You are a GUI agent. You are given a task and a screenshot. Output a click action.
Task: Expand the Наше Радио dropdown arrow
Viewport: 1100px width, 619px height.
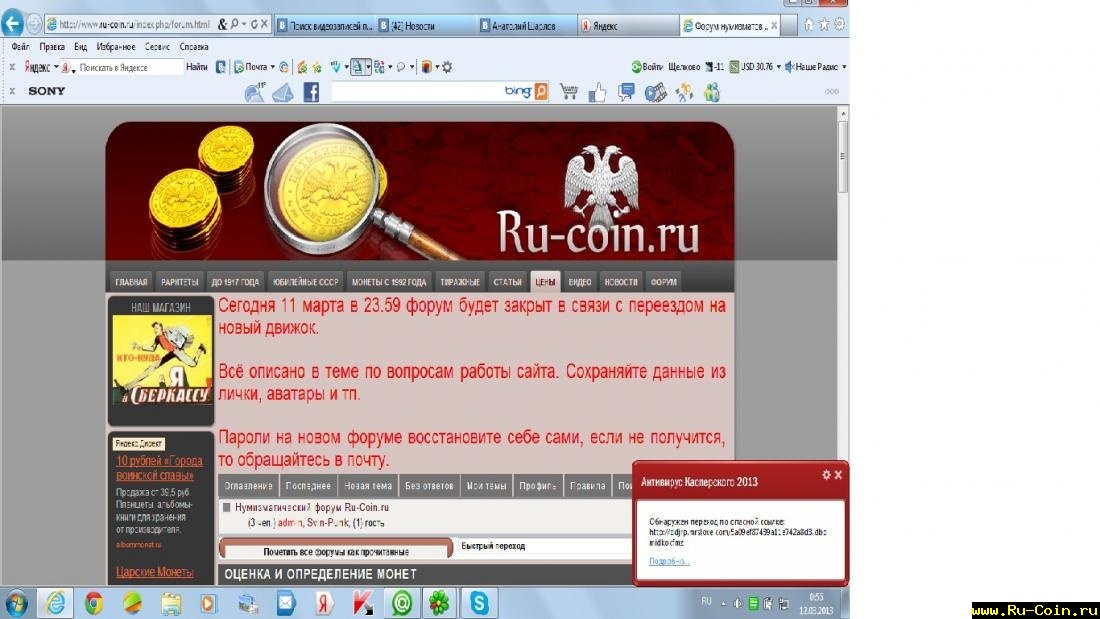(x=844, y=67)
